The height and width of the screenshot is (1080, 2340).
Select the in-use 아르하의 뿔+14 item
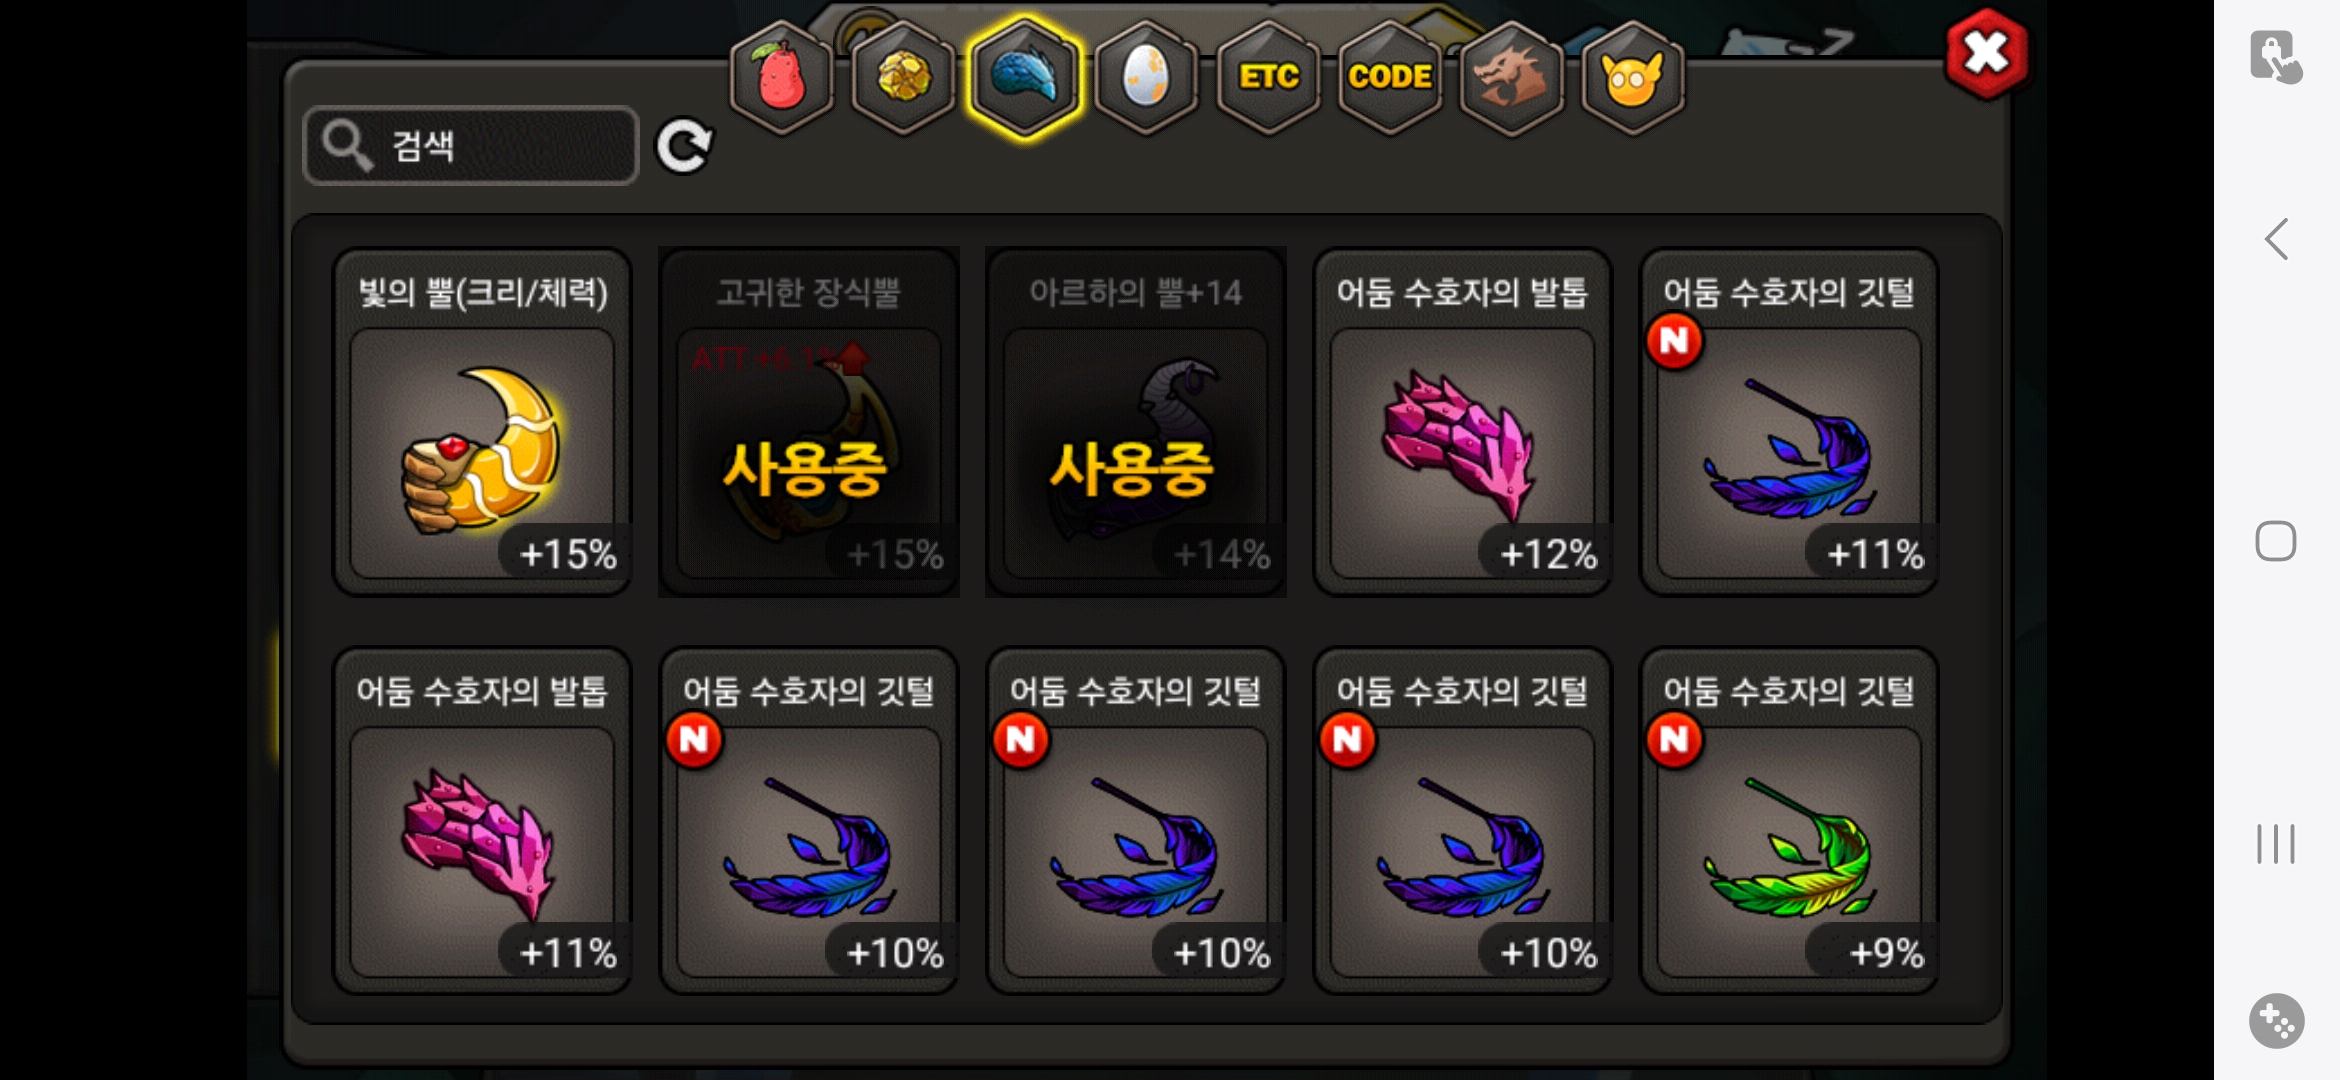(1136, 422)
